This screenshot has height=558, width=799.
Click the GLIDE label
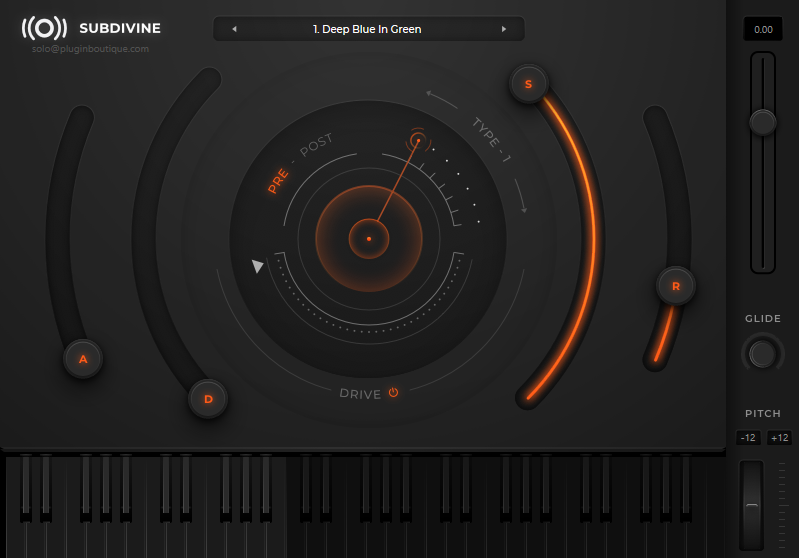pyautogui.click(x=763, y=318)
